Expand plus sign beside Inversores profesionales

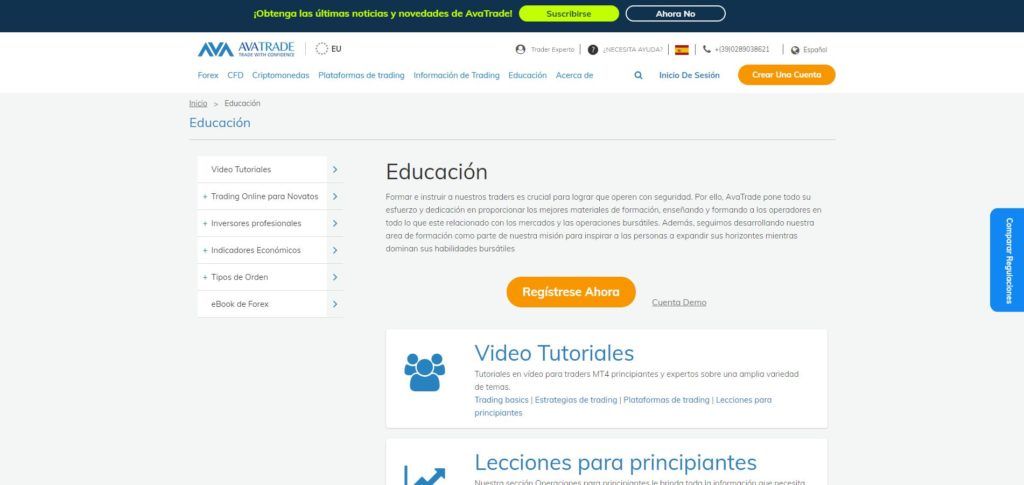click(205, 223)
